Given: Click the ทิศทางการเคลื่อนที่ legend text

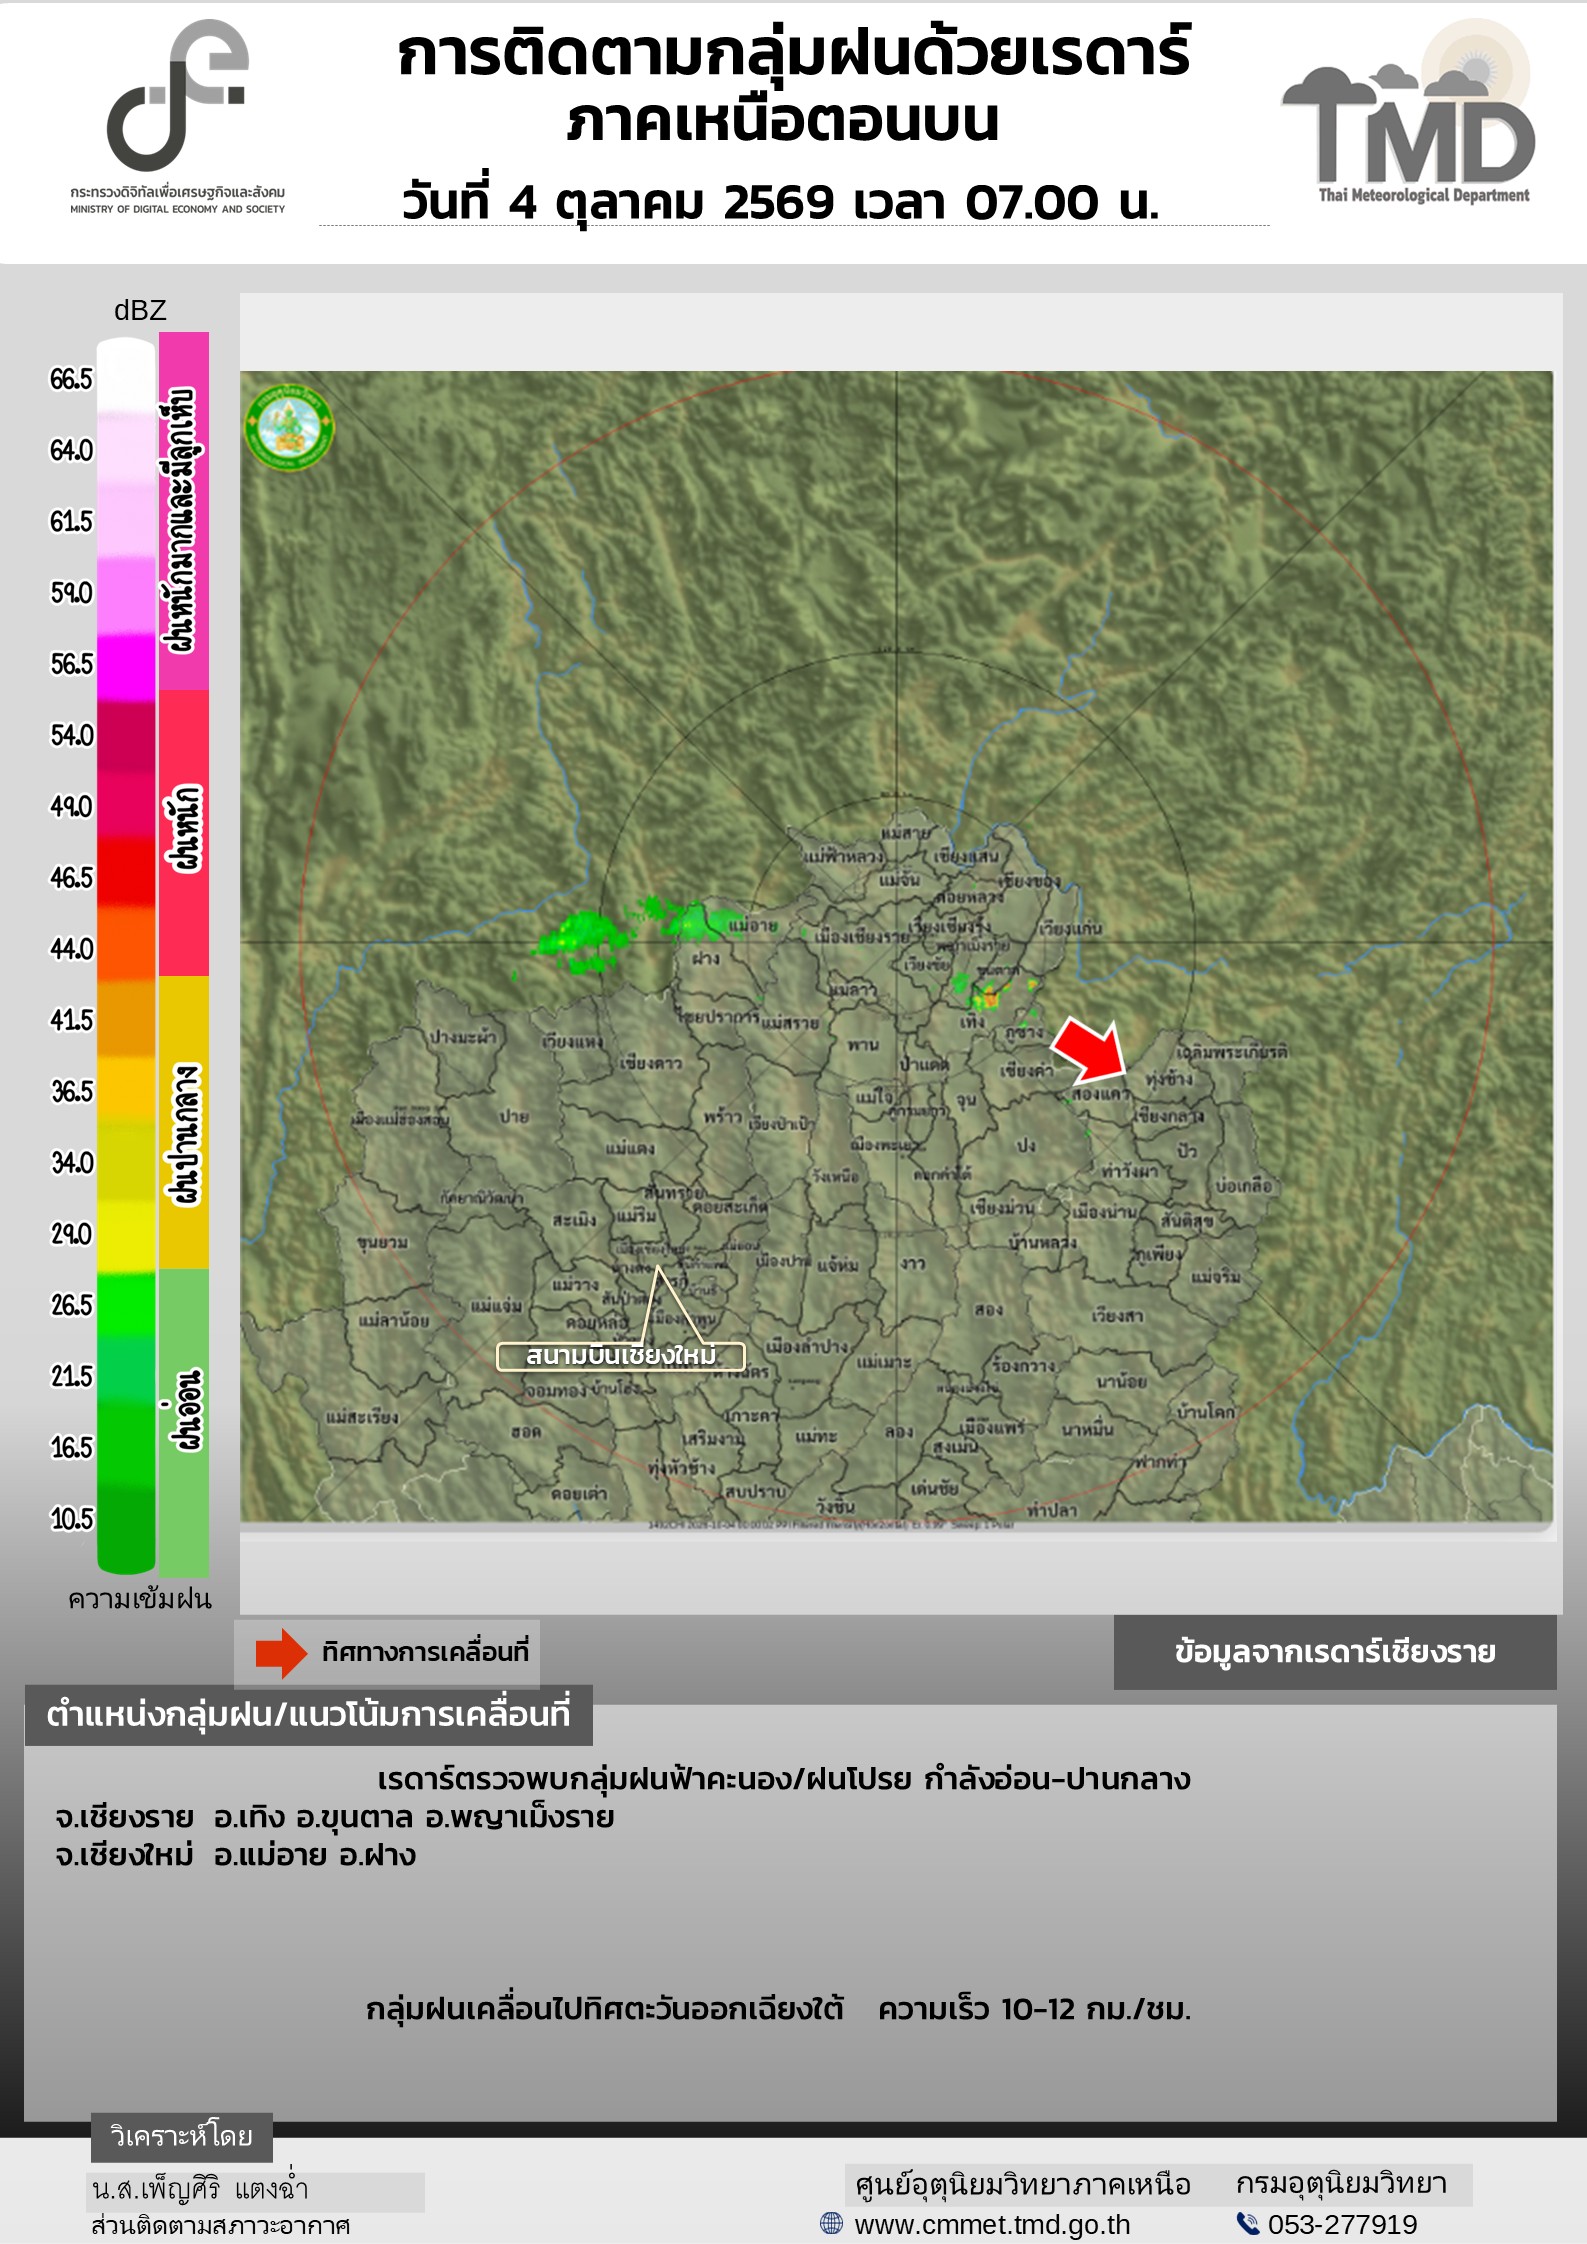Looking at the screenshot, I should click(425, 1652).
